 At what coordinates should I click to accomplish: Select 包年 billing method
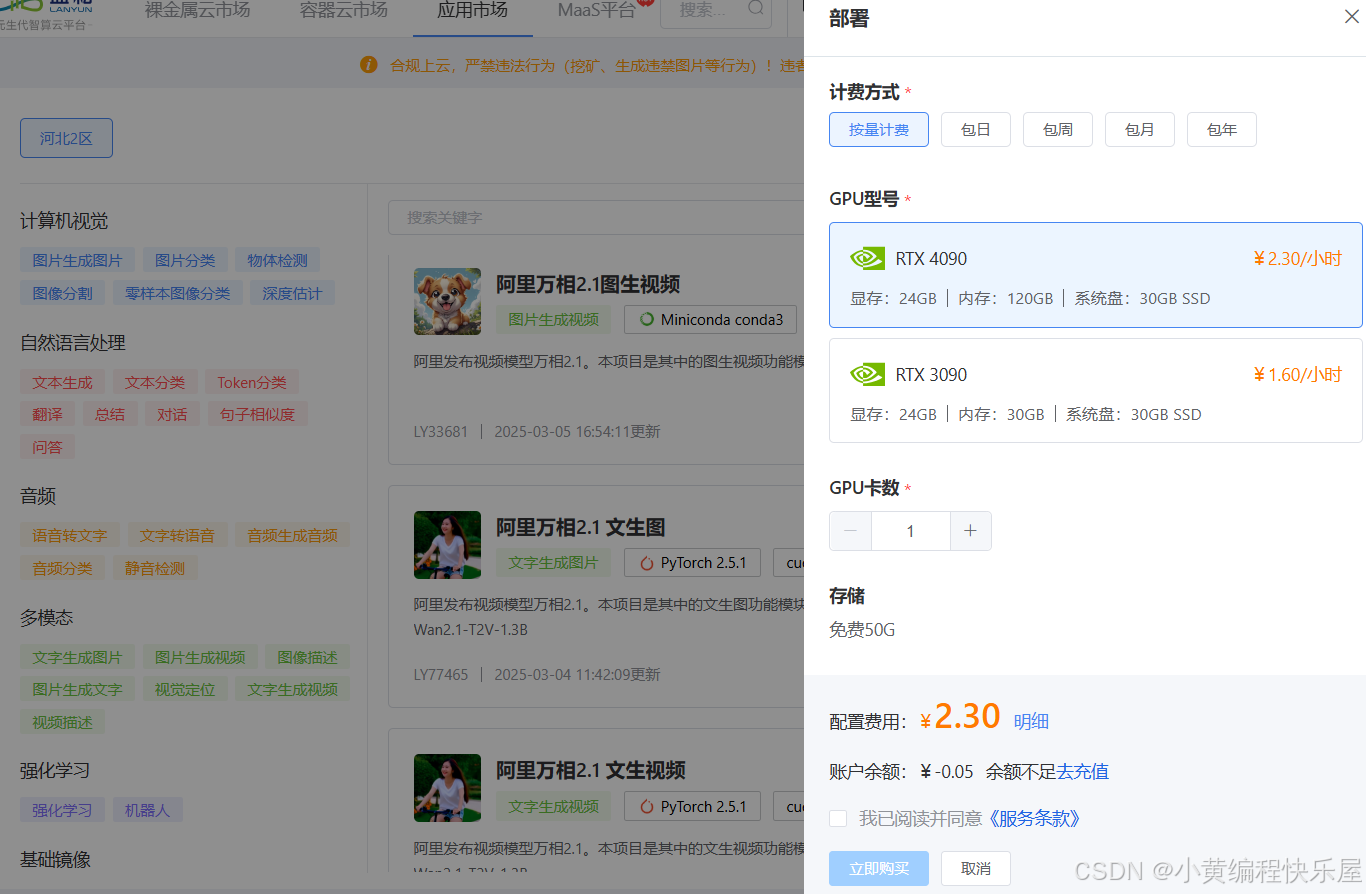1222,130
